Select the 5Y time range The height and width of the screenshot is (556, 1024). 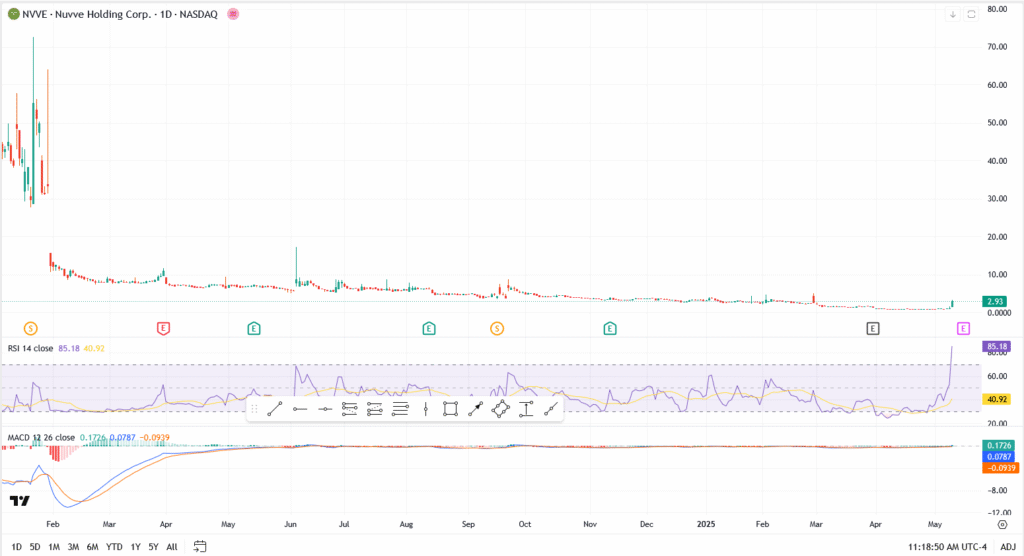tap(153, 547)
